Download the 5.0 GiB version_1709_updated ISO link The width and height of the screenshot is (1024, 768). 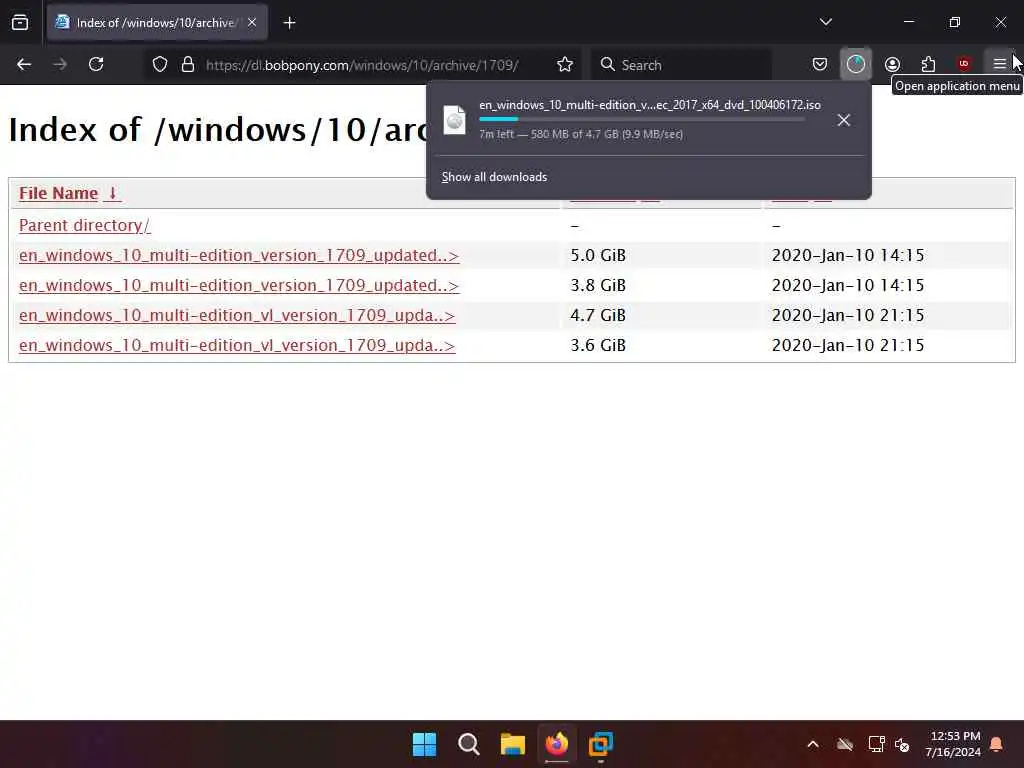239,255
